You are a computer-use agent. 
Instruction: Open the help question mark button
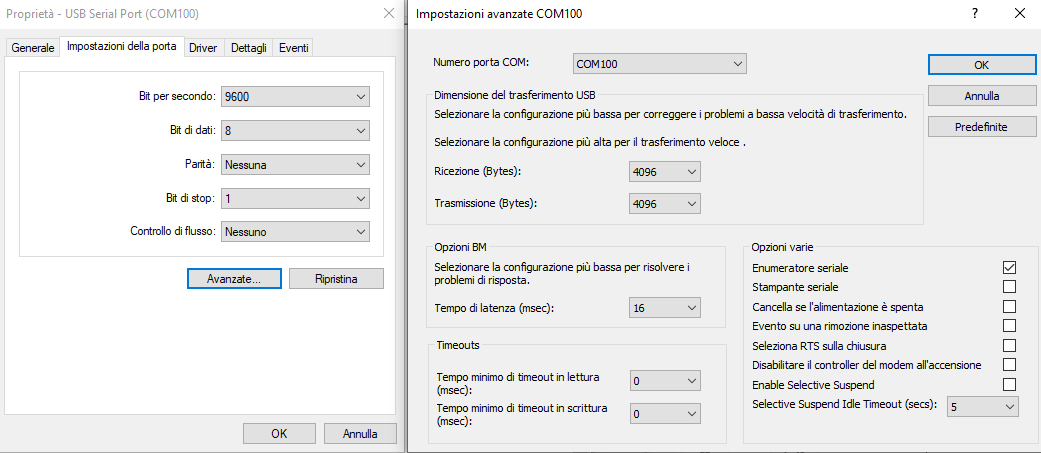974,14
